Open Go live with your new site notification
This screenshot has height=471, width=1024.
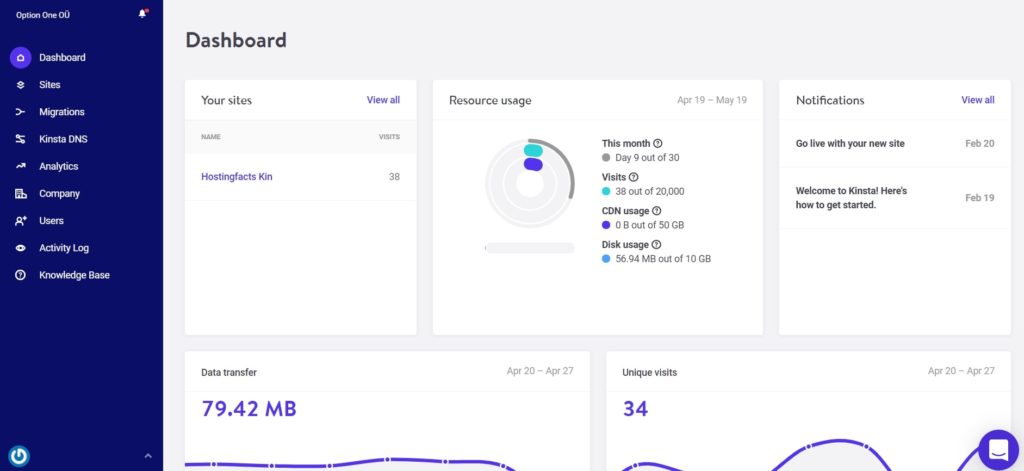click(850, 144)
